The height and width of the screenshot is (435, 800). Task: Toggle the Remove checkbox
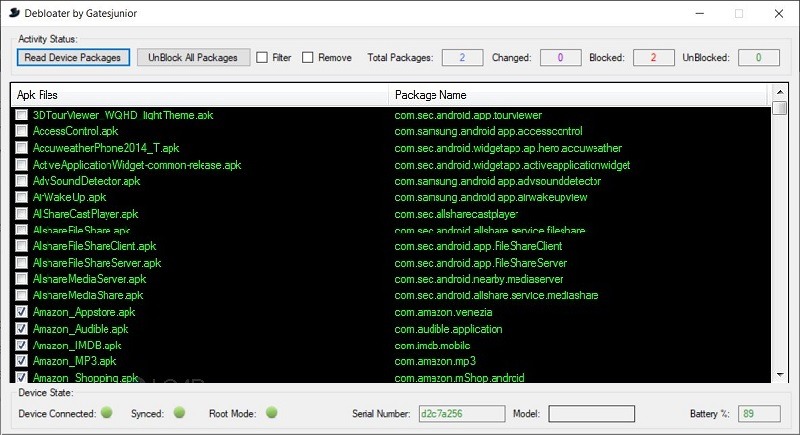point(307,58)
